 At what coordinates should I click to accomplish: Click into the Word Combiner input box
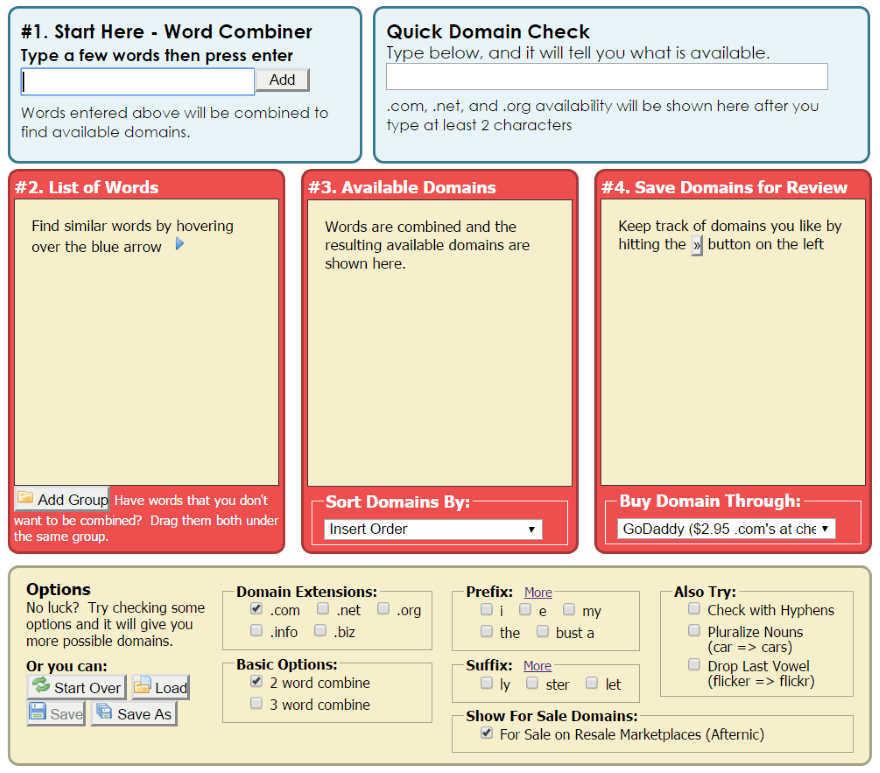[138, 82]
